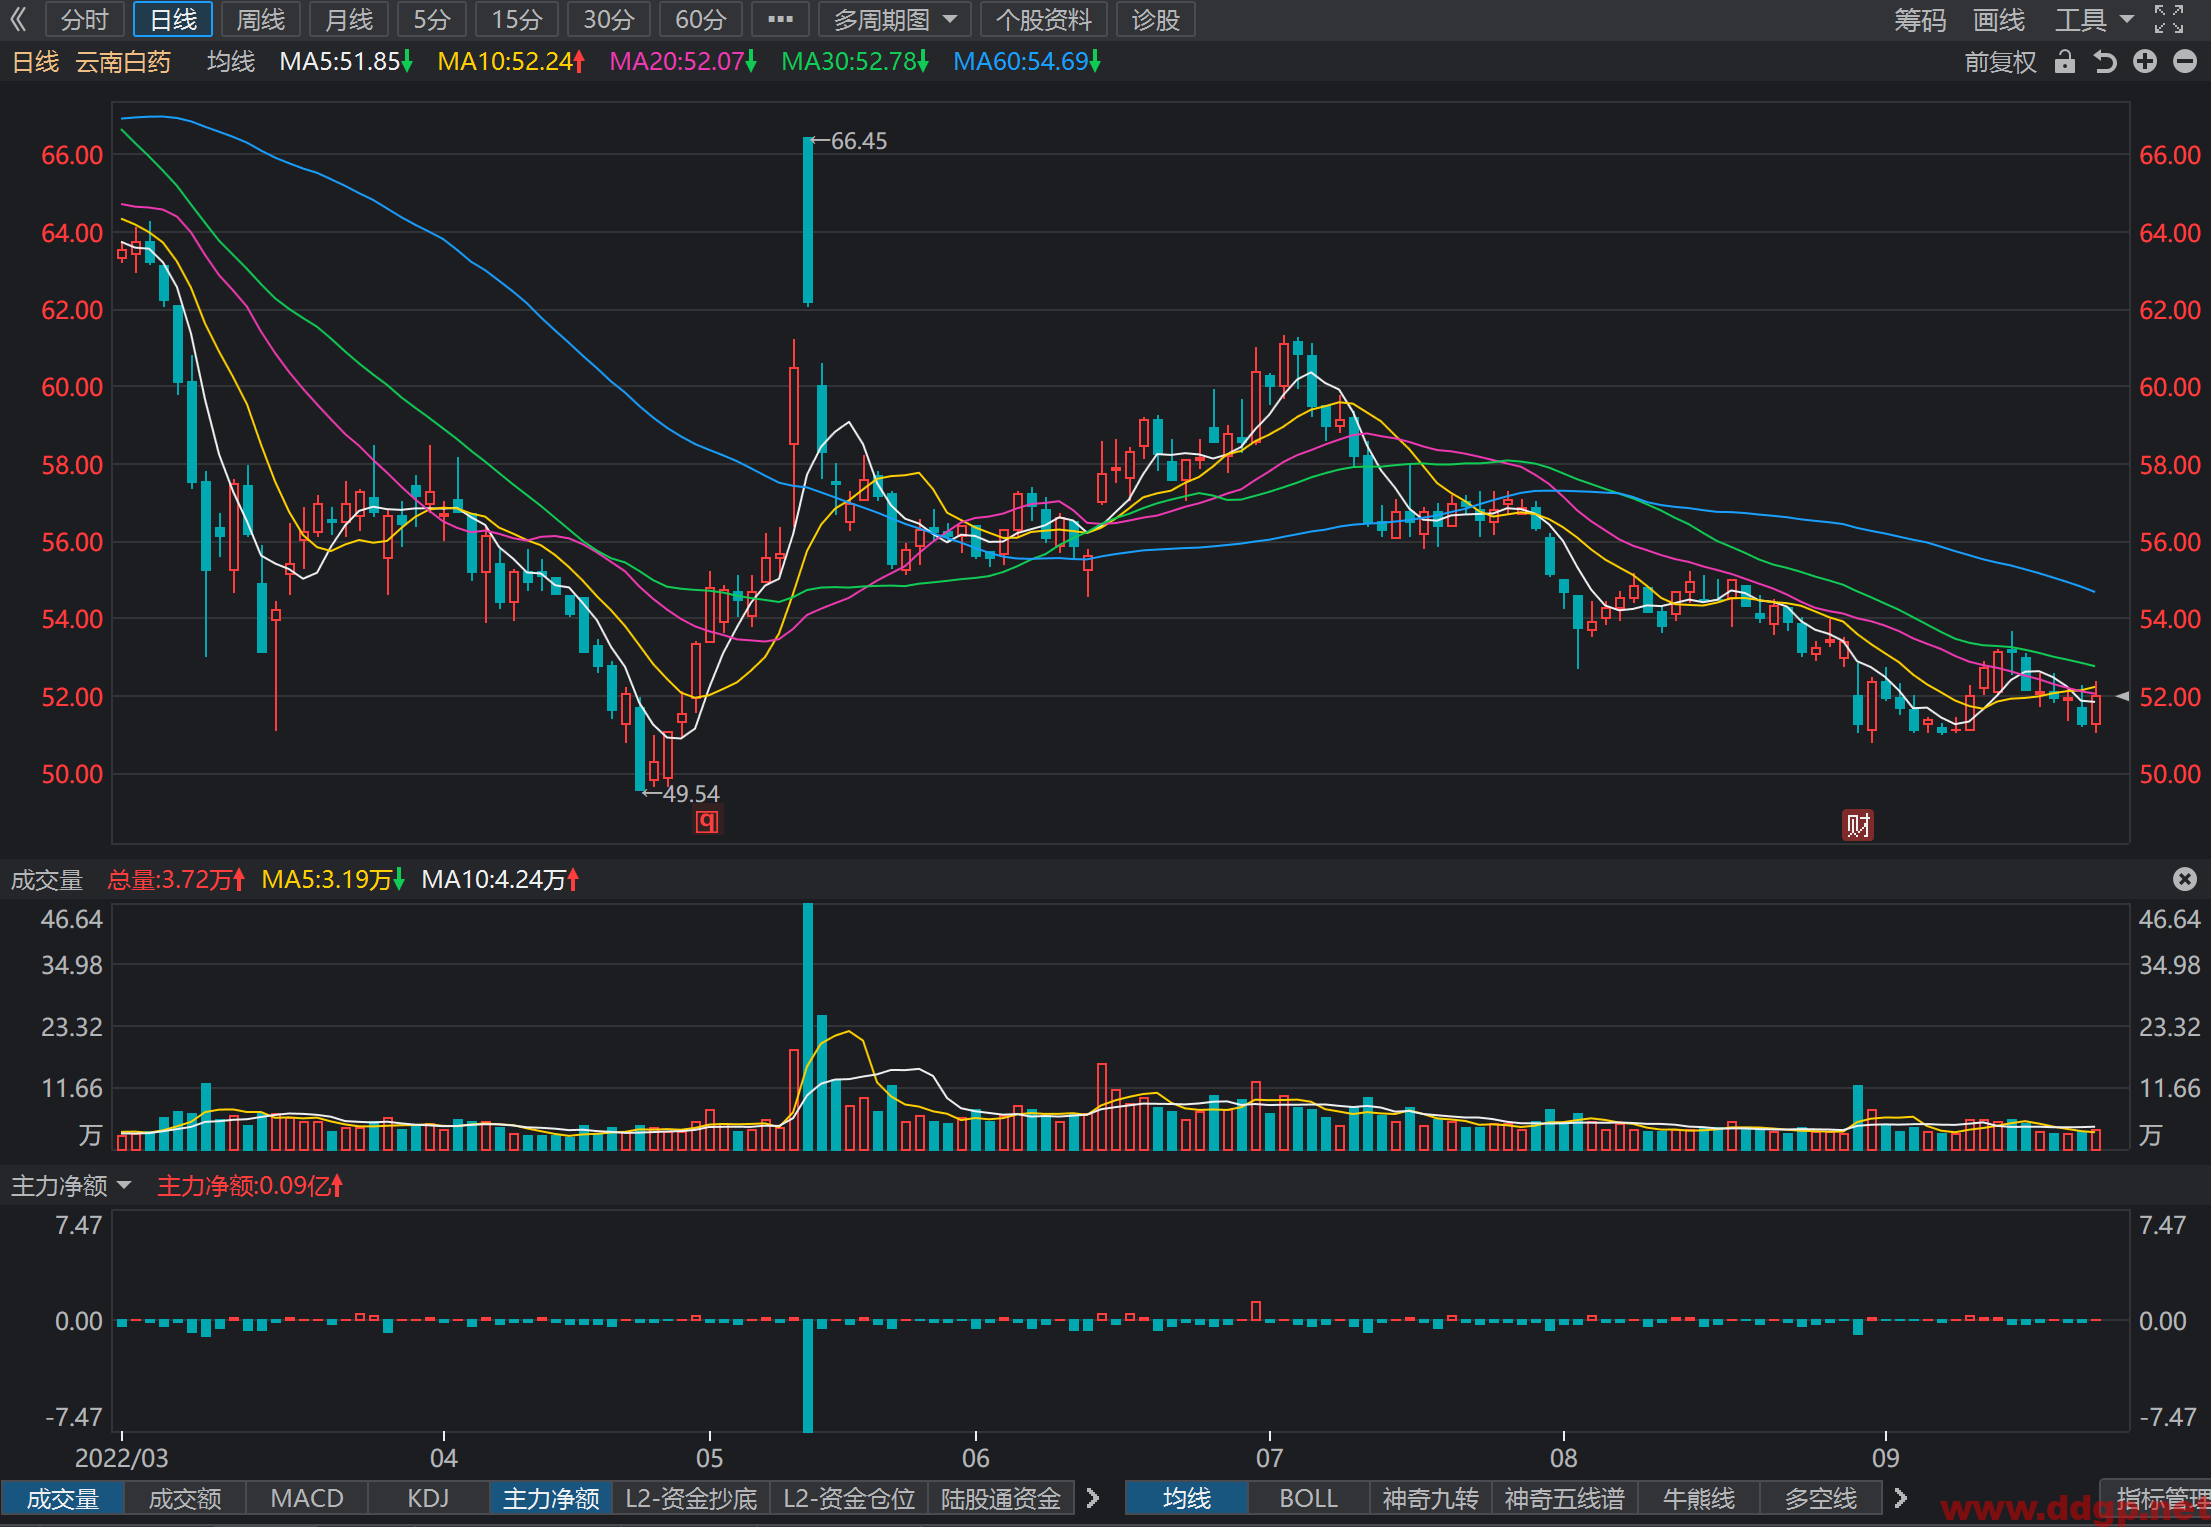Switch to the MACD indicator tab
The image size is (2211, 1527).
pyautogui.click(x=307, y=1498)
